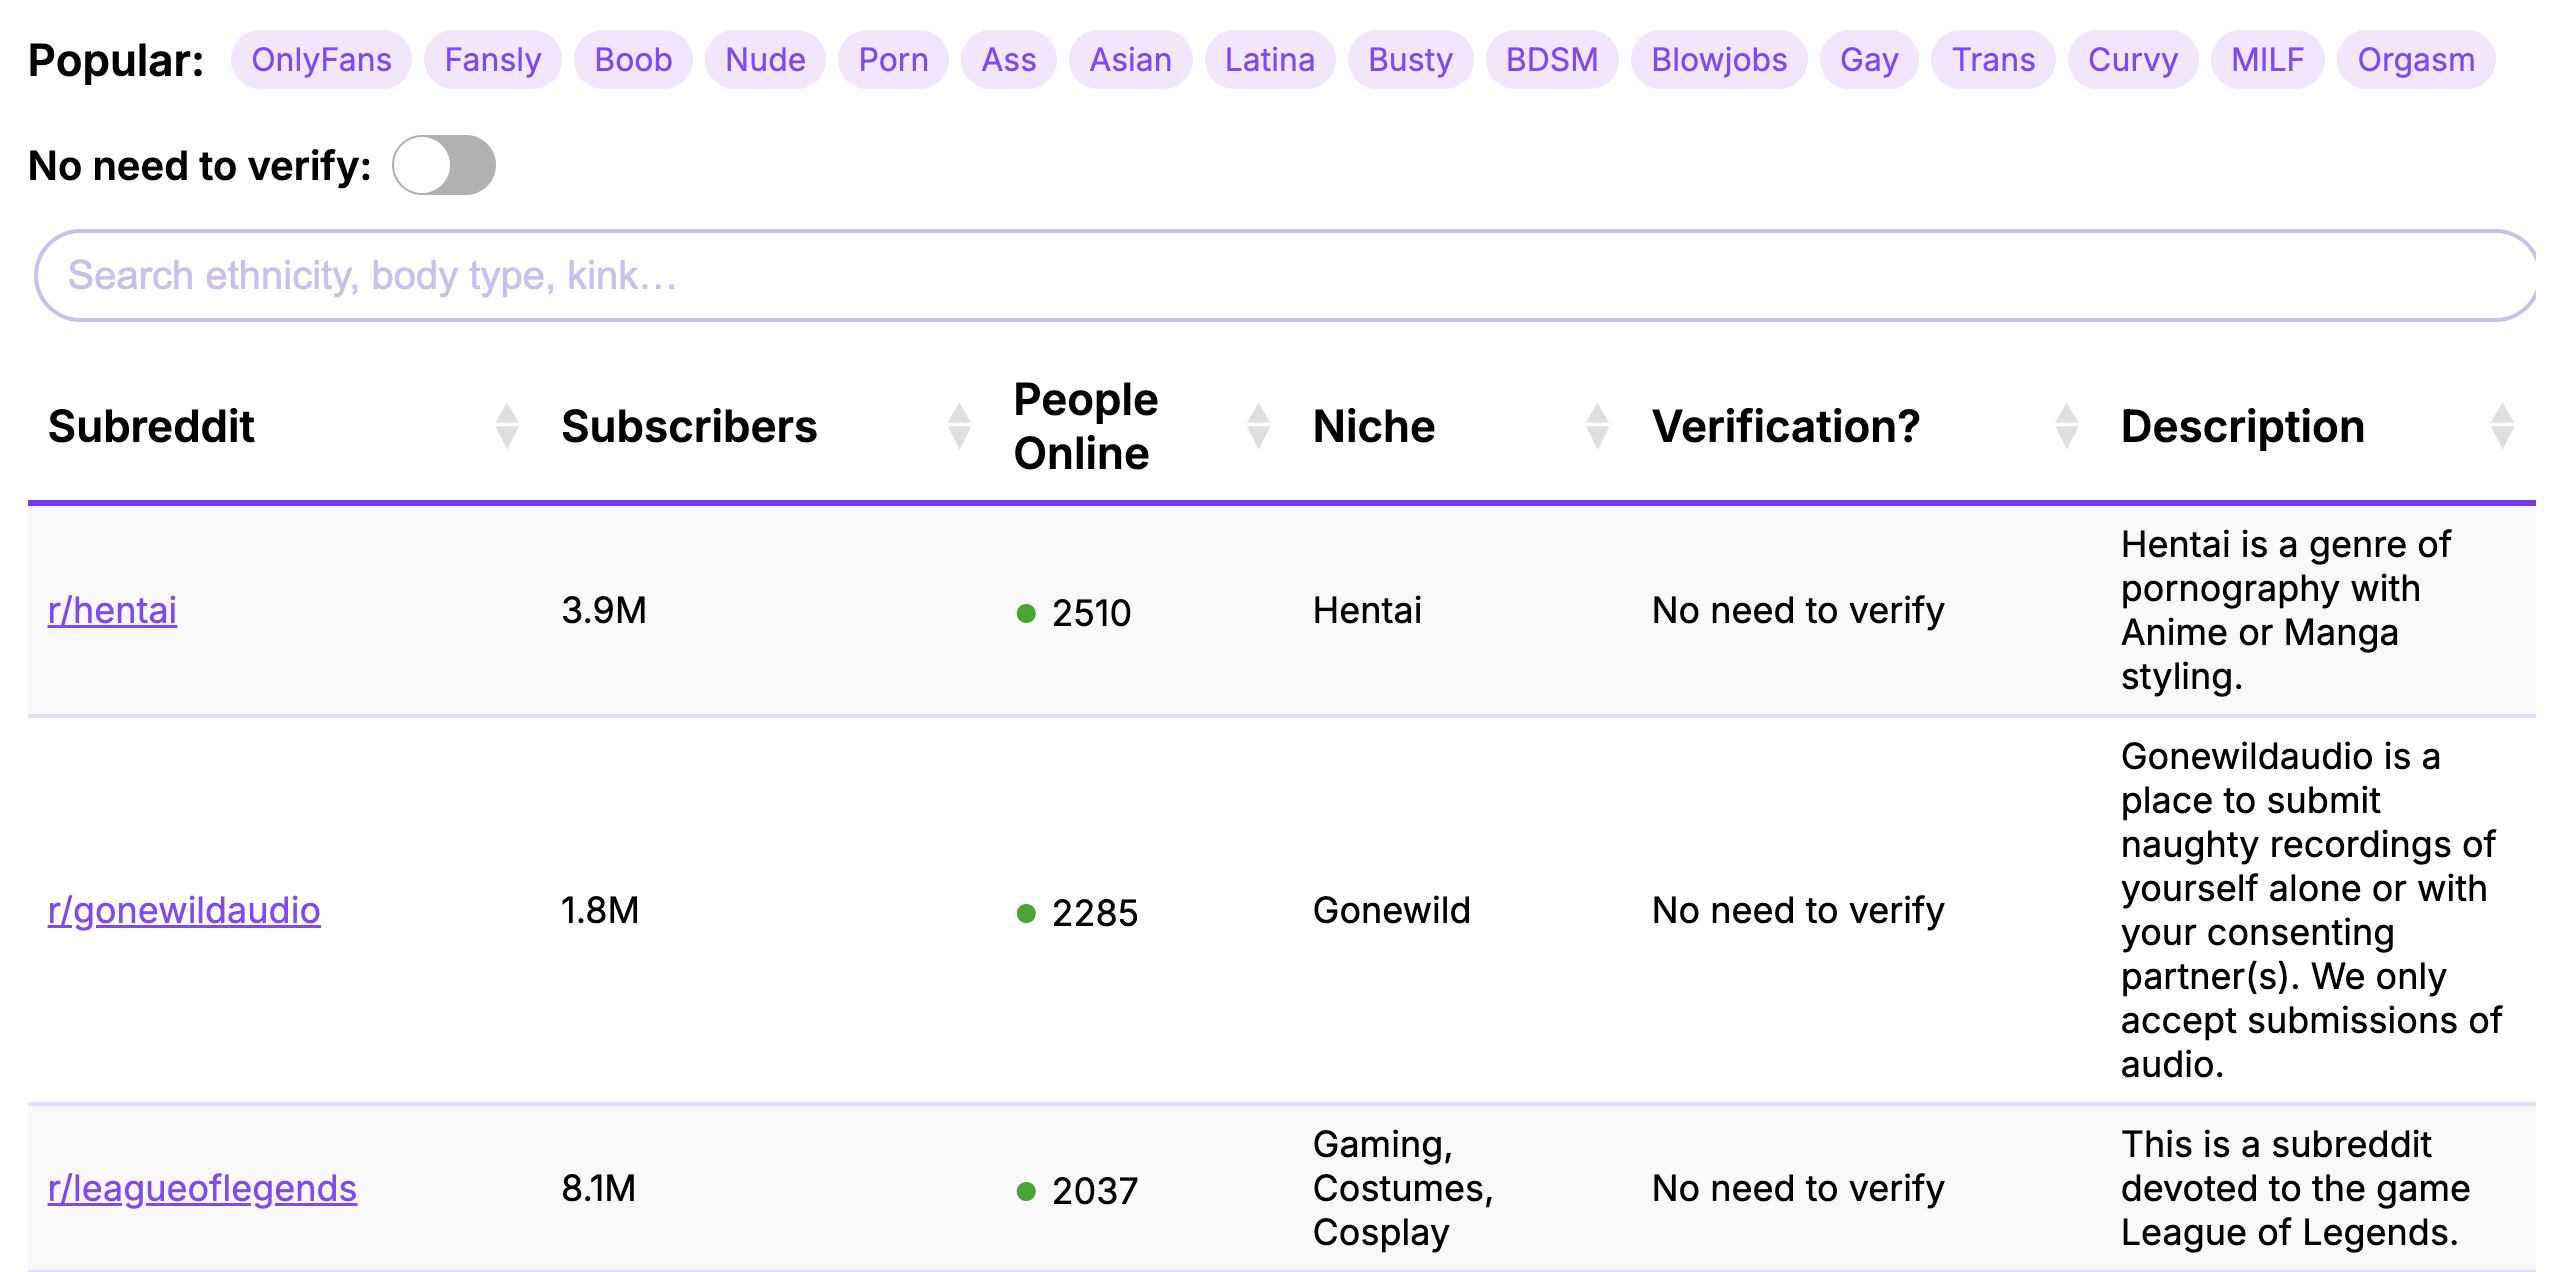Filter by the Asian popular tag
The height and width of the screenshot is (1272, 2564).
(1130, 60)
